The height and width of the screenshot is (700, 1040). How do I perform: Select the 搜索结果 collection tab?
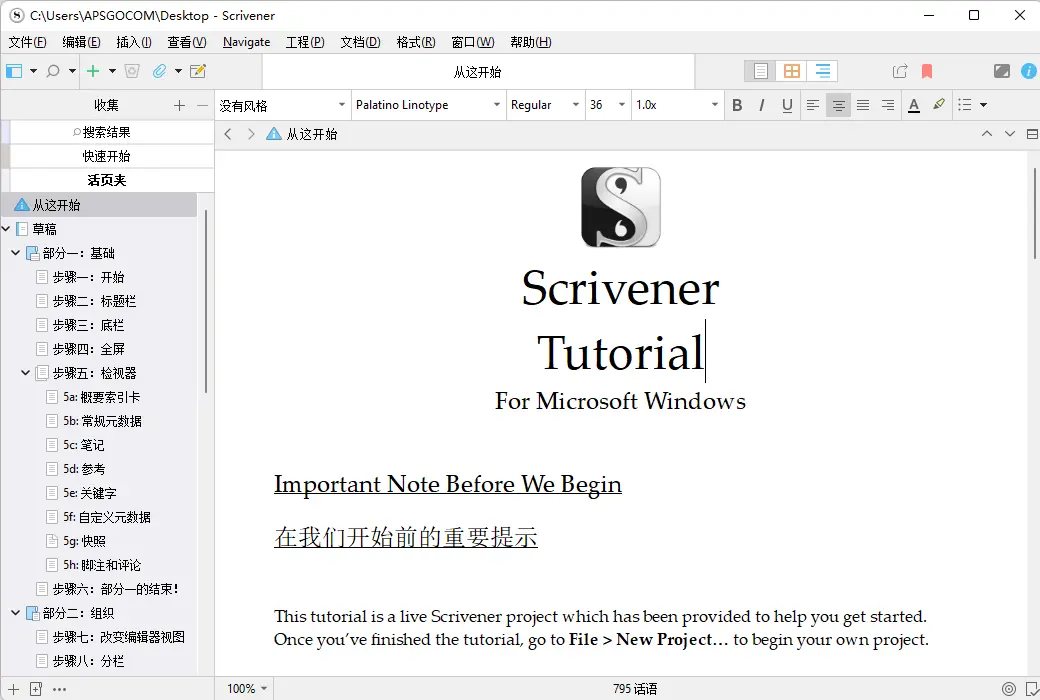tap(107, 132)
